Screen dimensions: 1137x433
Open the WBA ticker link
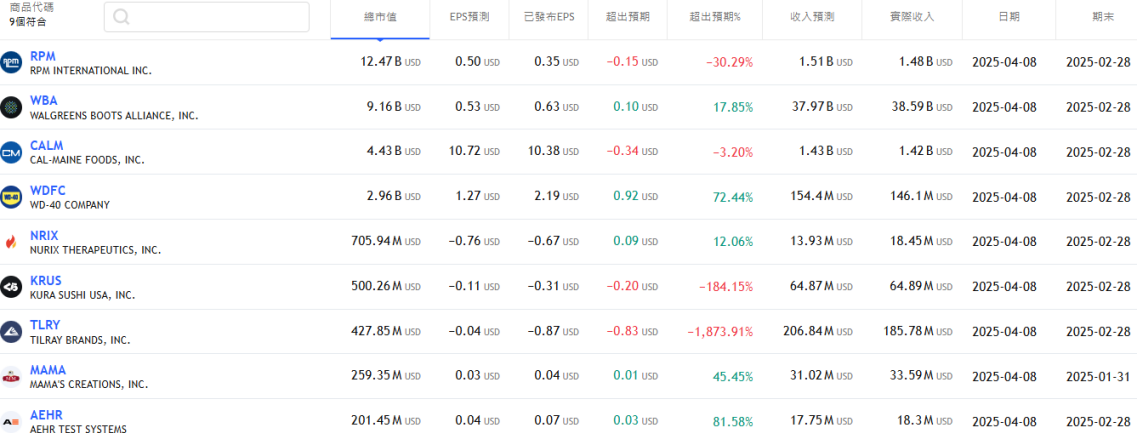pos(44,101)
